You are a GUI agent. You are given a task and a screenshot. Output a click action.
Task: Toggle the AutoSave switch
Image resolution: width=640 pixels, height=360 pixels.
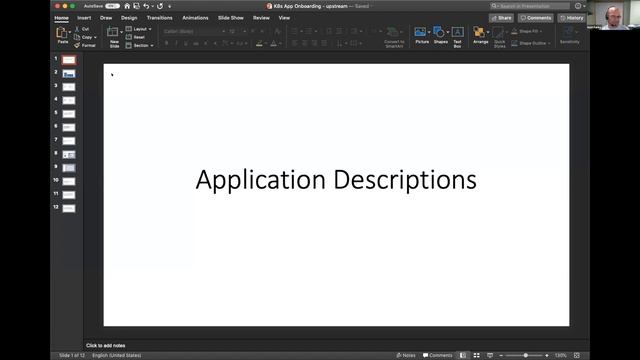pyautogui.click(x=112, y=6)
